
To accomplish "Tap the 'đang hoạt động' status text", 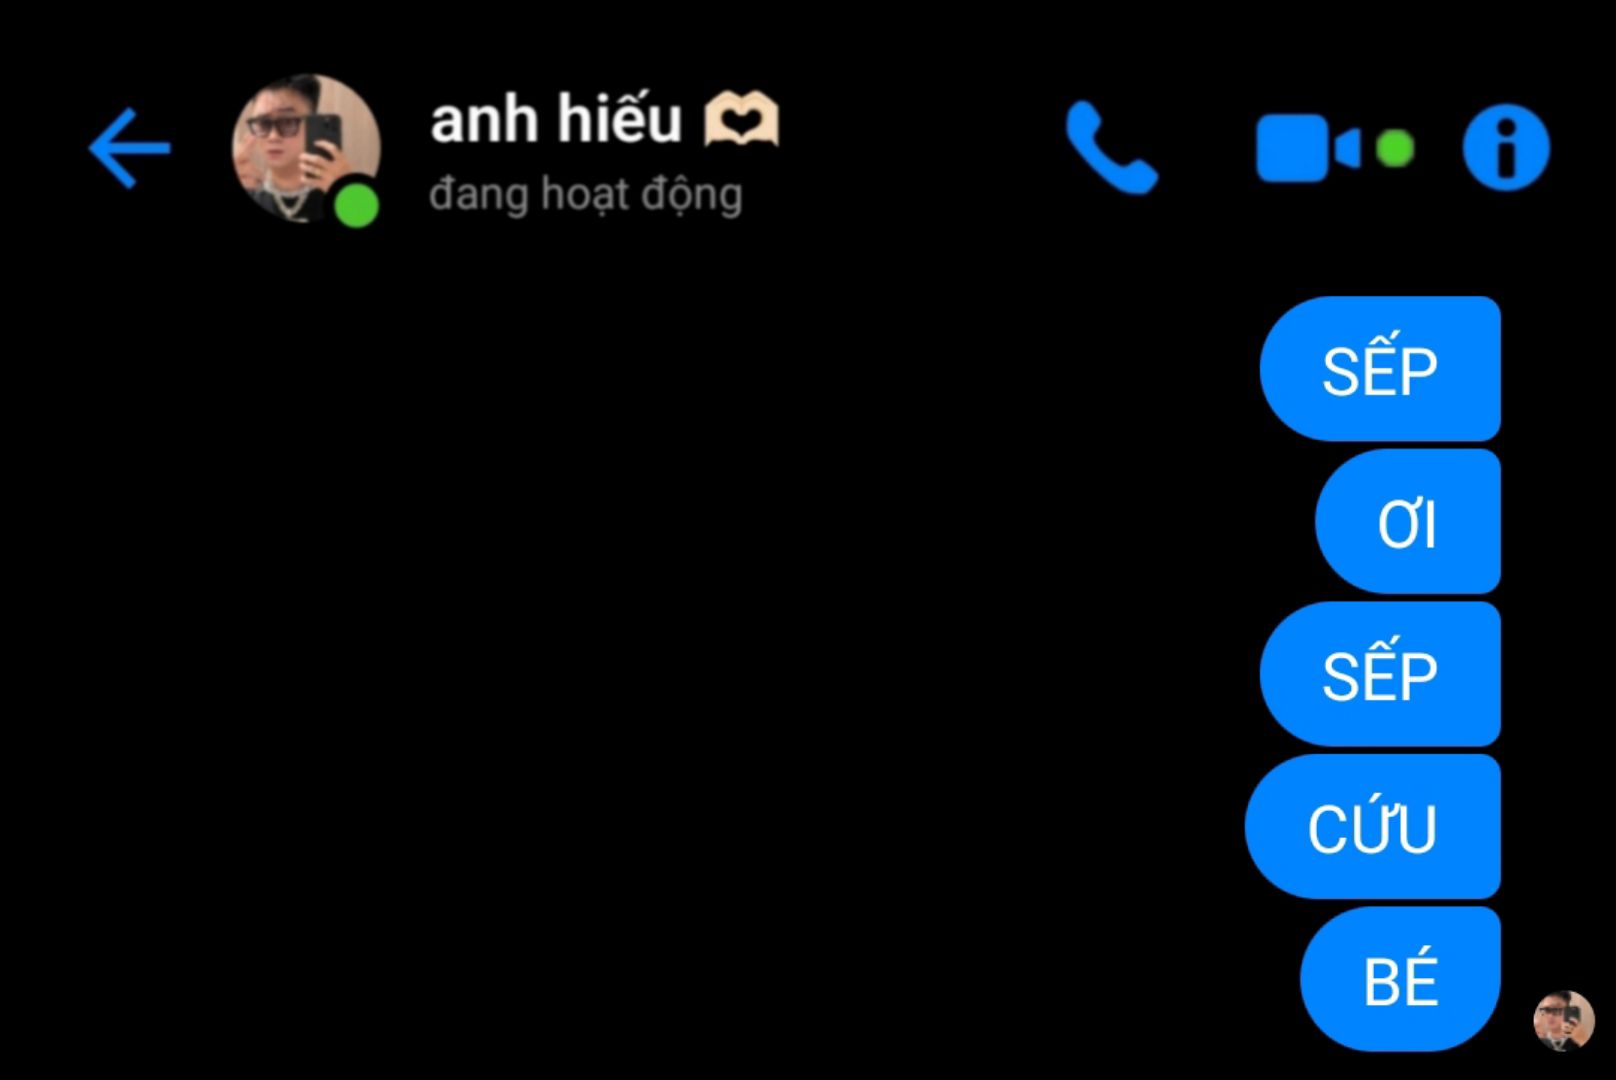I will click(586, 195).
